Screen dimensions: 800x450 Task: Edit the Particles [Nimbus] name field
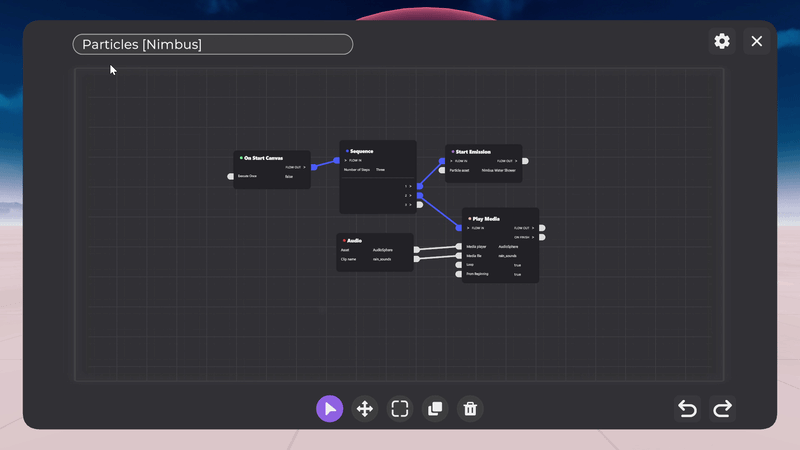(213, 44)
